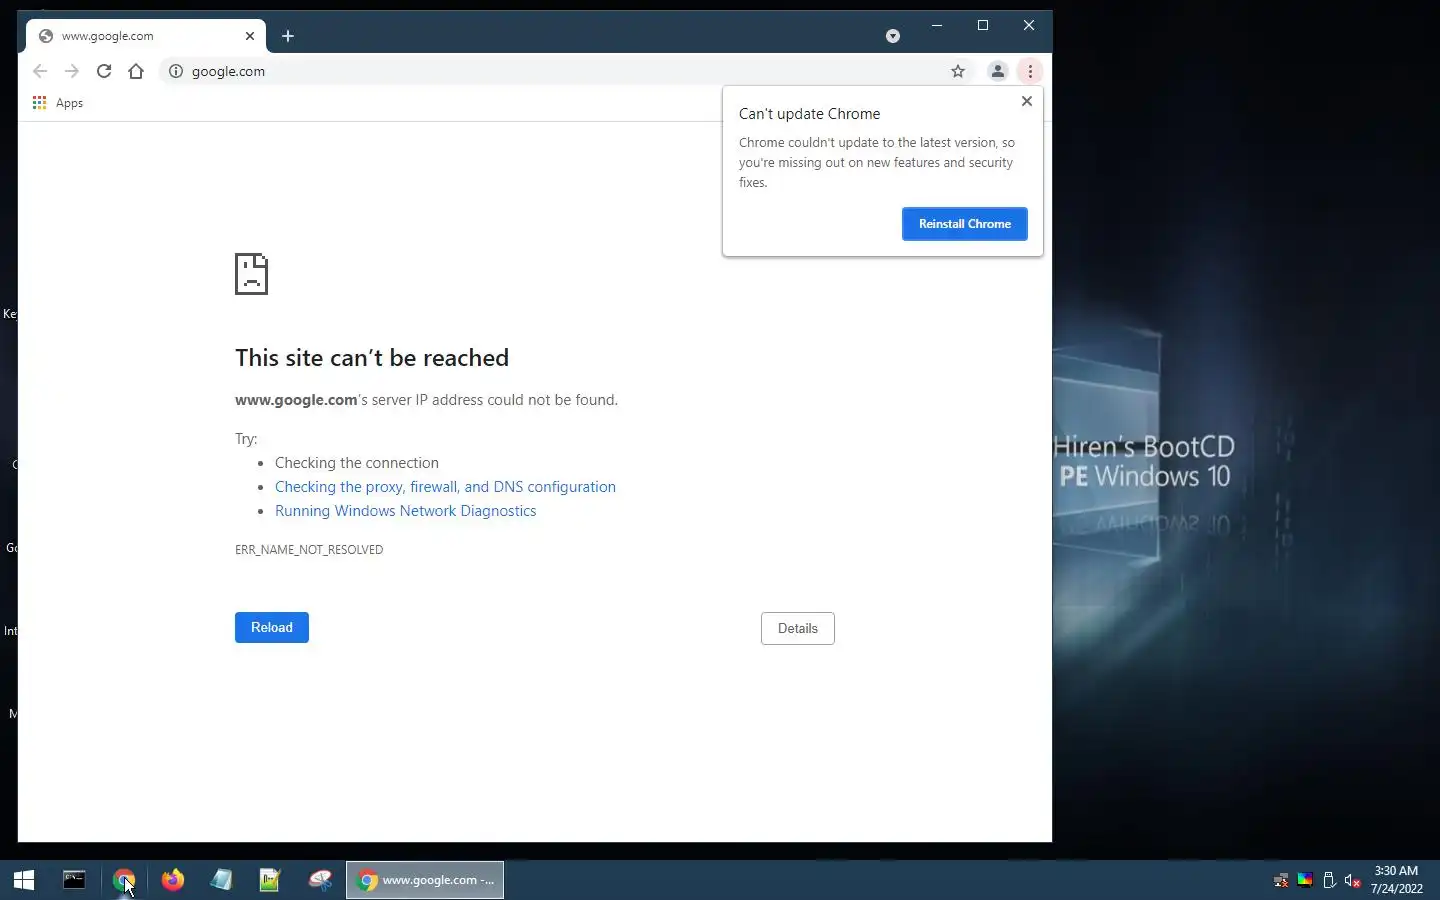
Task: Click the forward navigation arrow in Chrome
Action: pos(72,71)
